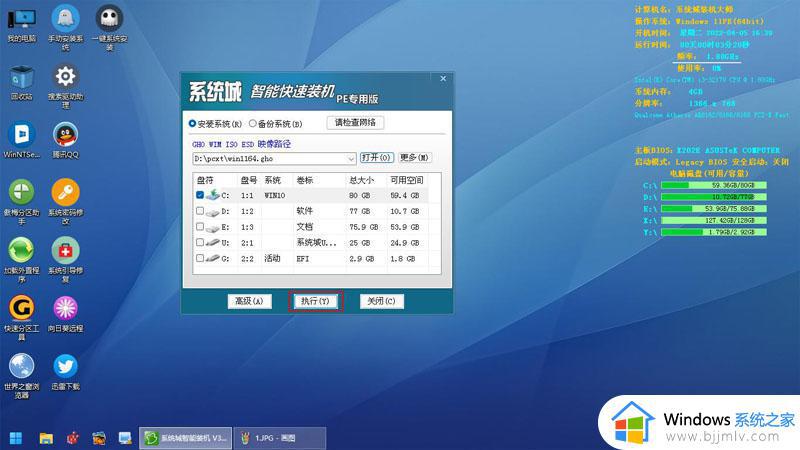
Task: Click the 软件 label in D: row
Action: click(305, 211)
